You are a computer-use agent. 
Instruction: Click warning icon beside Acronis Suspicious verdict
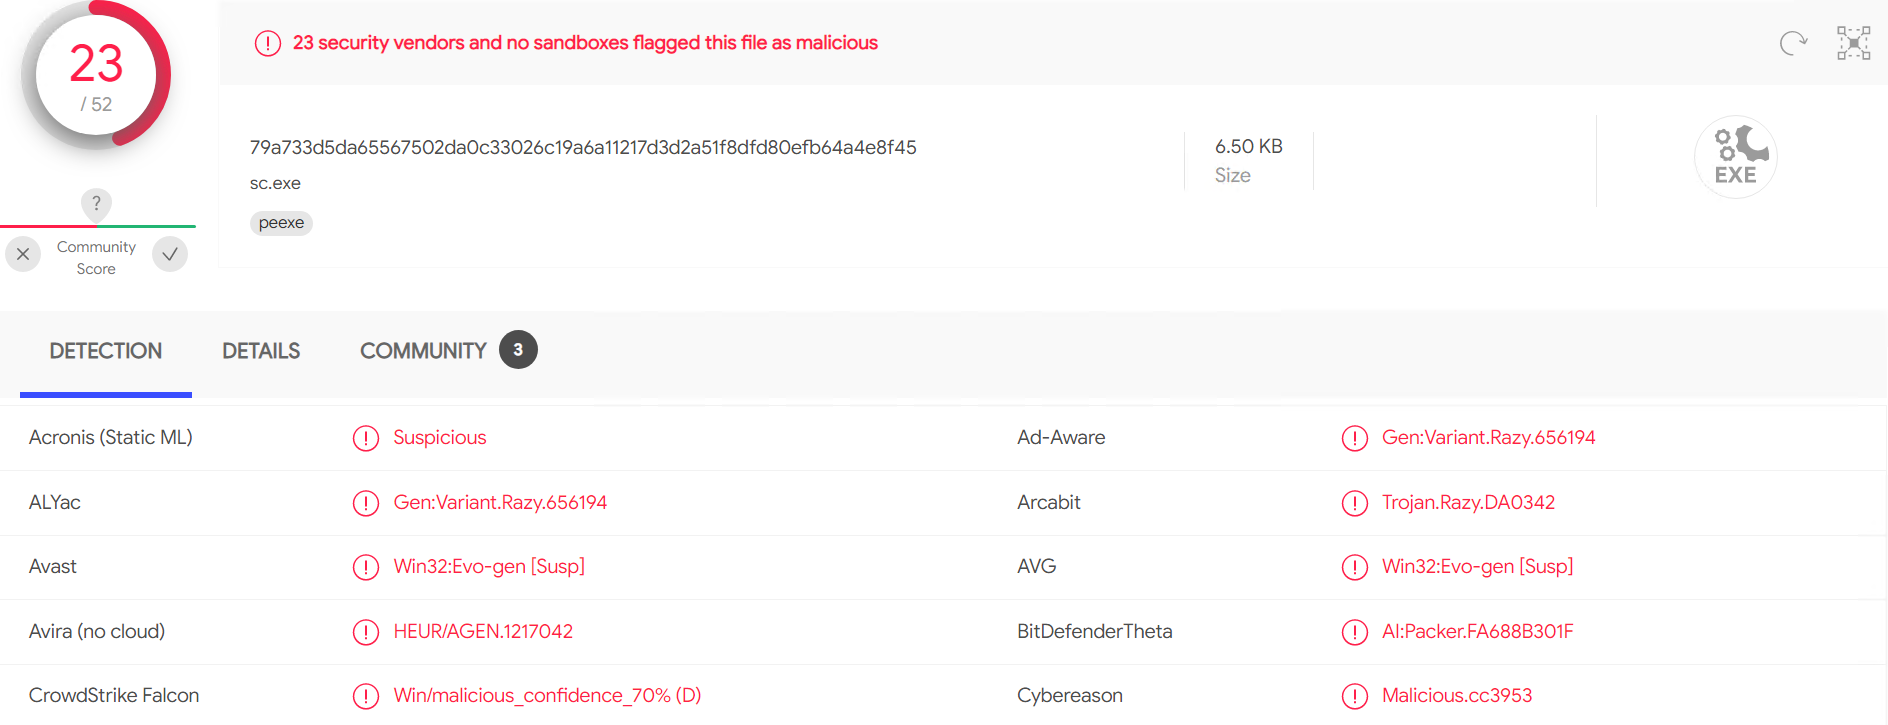[x=366, y=438]
